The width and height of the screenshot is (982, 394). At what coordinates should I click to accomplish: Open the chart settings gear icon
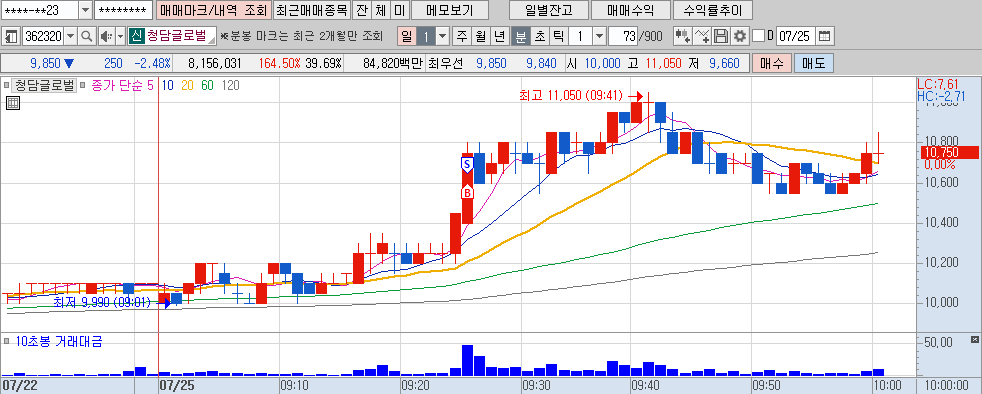click(740, 36)
